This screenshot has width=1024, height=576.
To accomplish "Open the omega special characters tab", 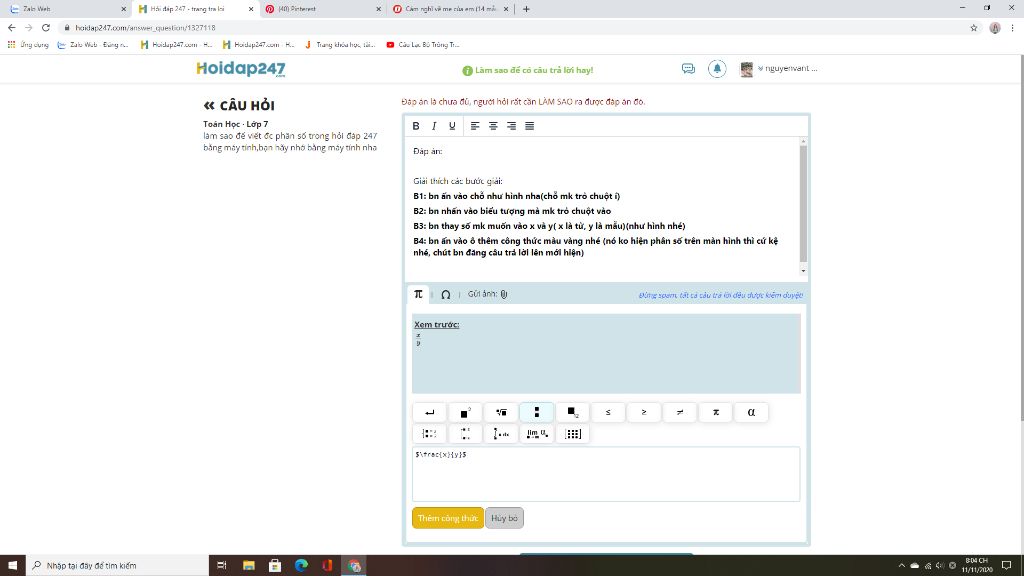I will [445, 295].
